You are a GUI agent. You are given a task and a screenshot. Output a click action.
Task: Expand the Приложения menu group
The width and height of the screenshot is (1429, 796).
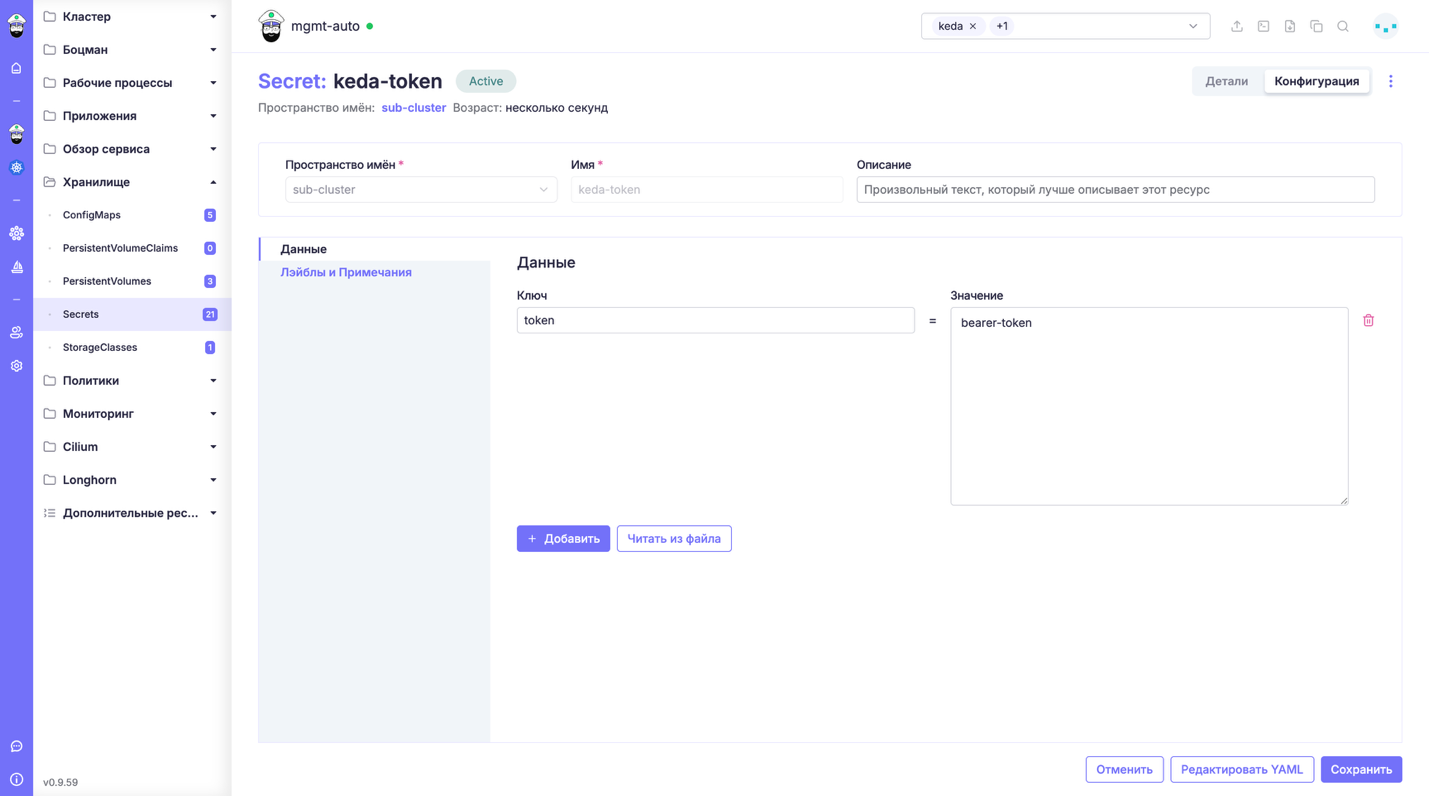[x=132, y=116]
